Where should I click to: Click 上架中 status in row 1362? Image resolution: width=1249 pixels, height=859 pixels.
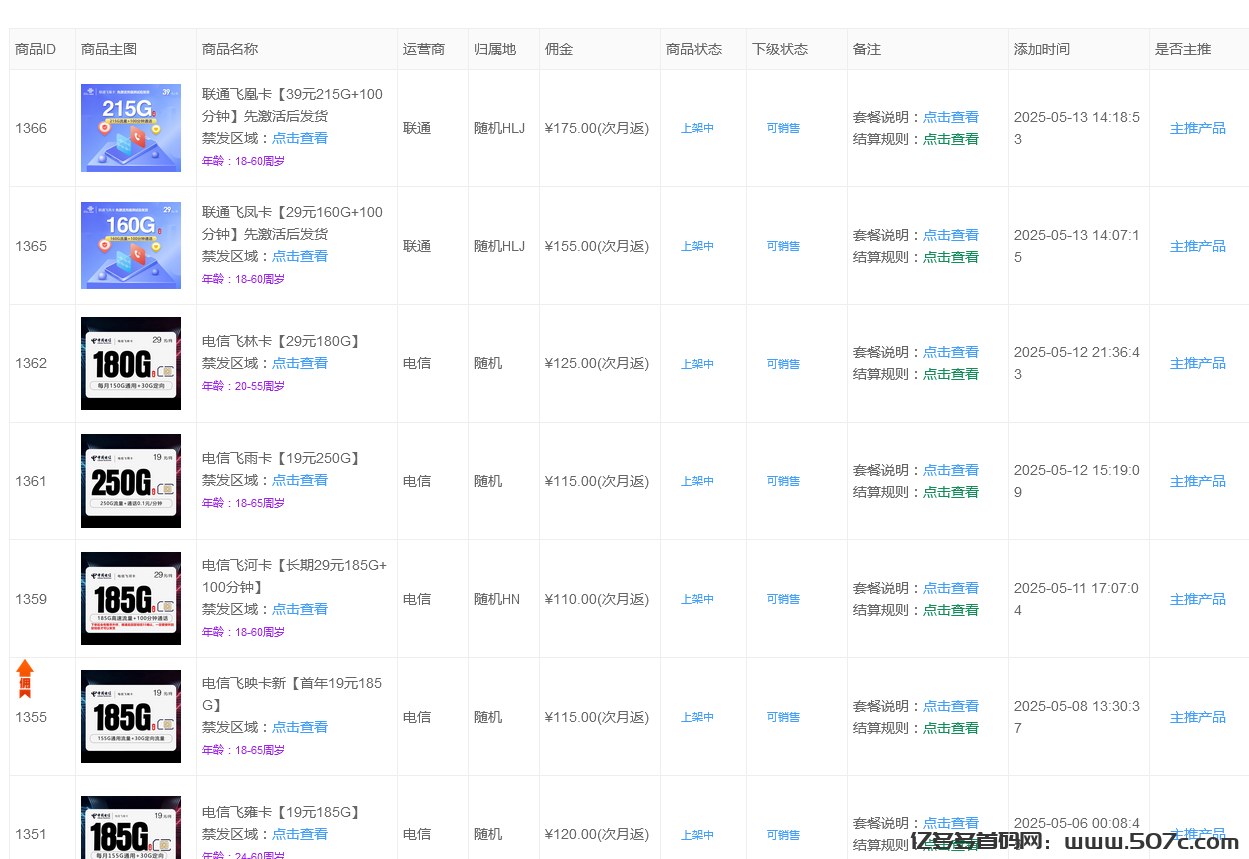point(698,364)
